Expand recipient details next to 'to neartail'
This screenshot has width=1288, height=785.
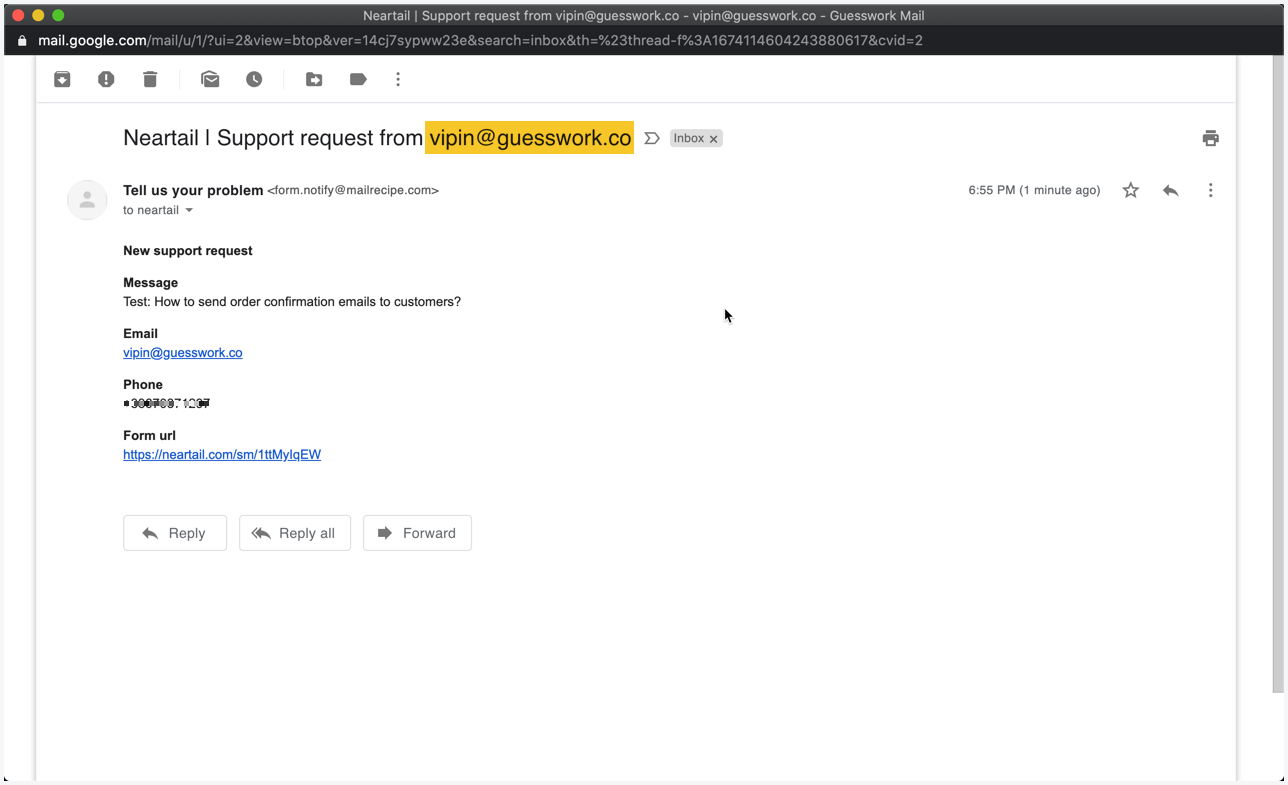[x=189, y=210]
